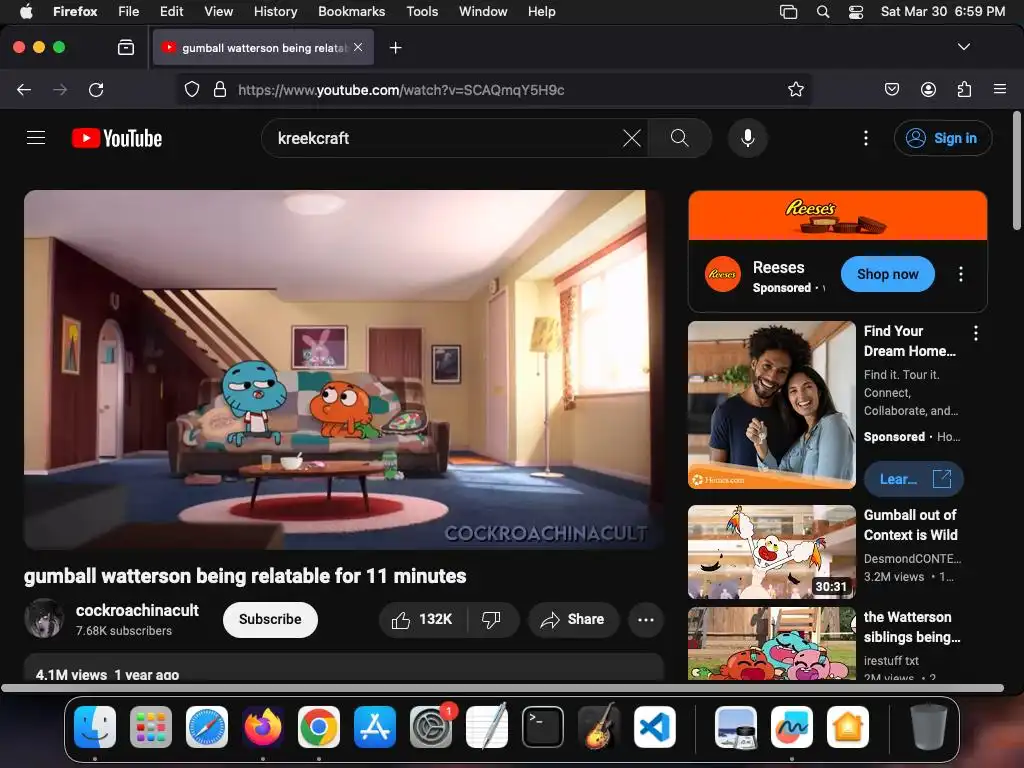Open the History menu
Image resolution: width=1024 pixels, height=768 pixels.
(x=275, y=11)
